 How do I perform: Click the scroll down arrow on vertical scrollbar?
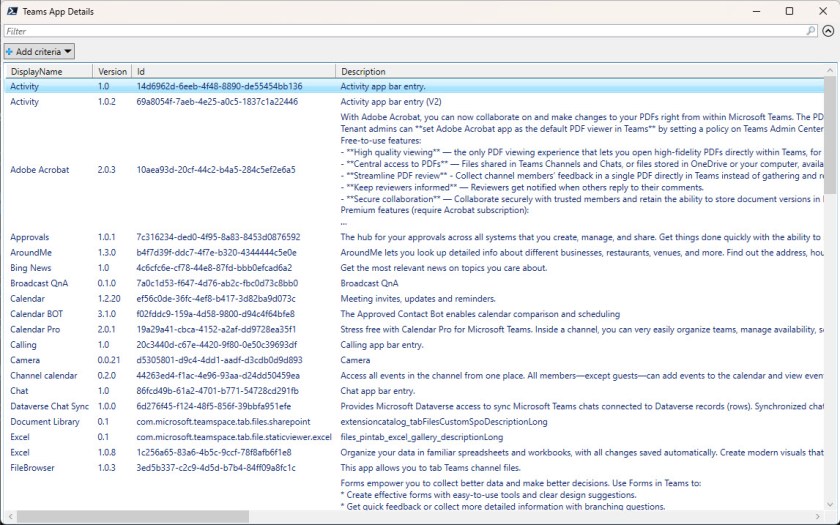coord(830,504)
